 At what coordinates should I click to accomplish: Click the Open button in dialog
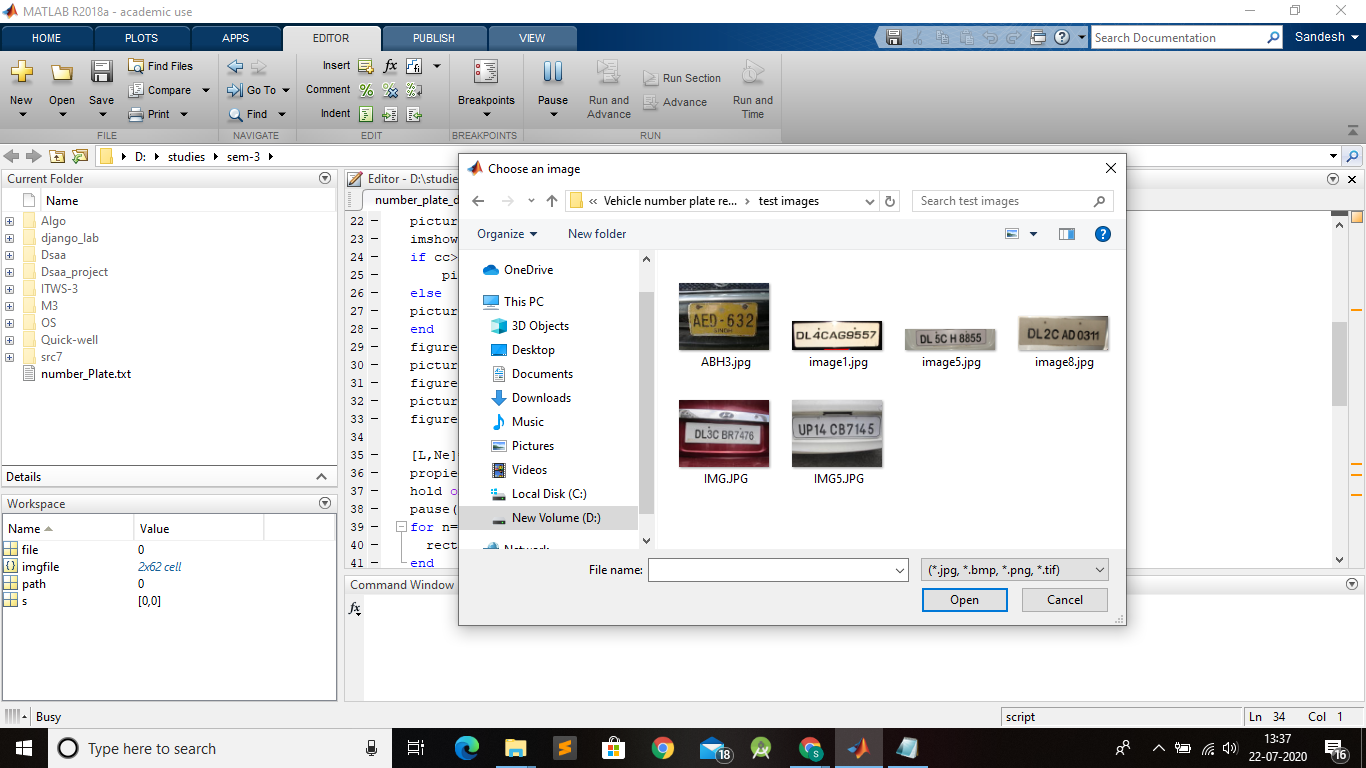[964, 600]
